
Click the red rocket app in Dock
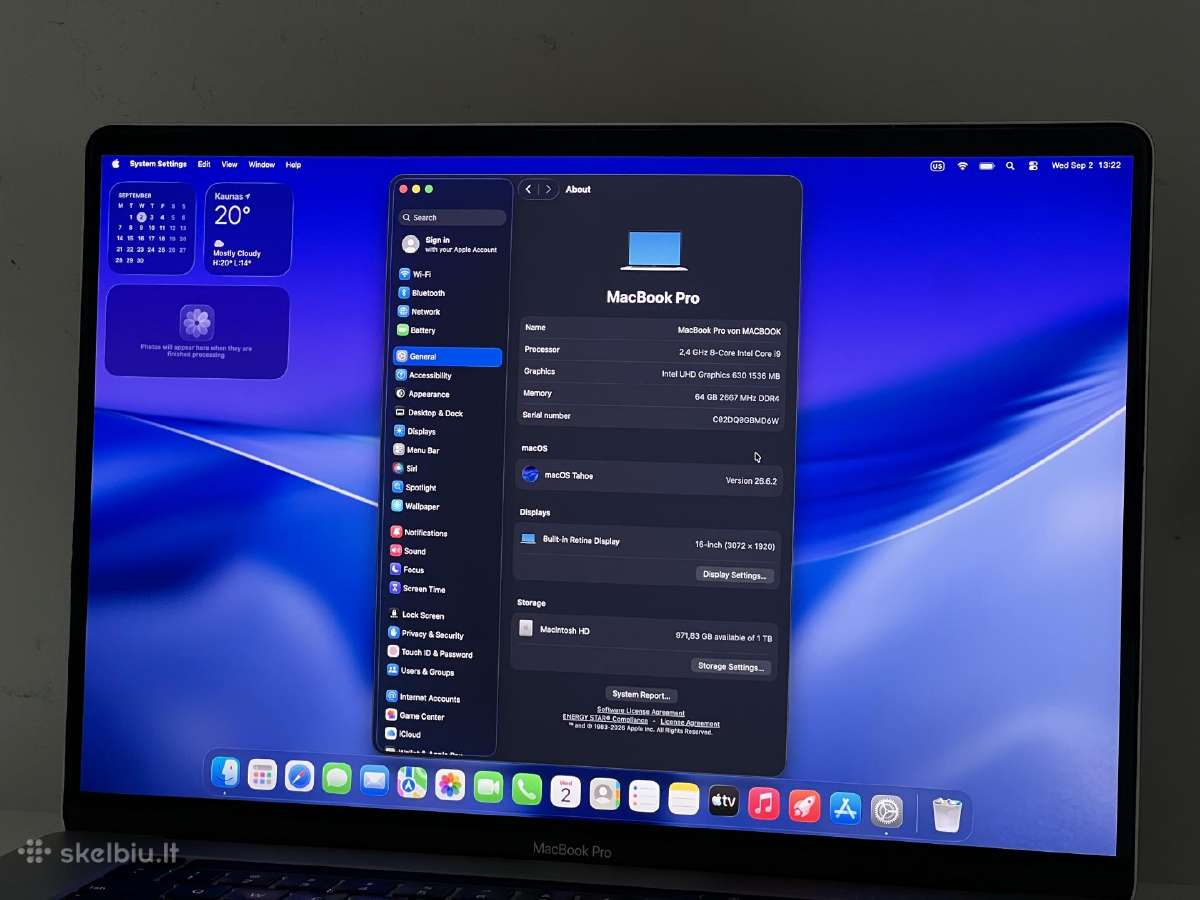tap(804, 806)
